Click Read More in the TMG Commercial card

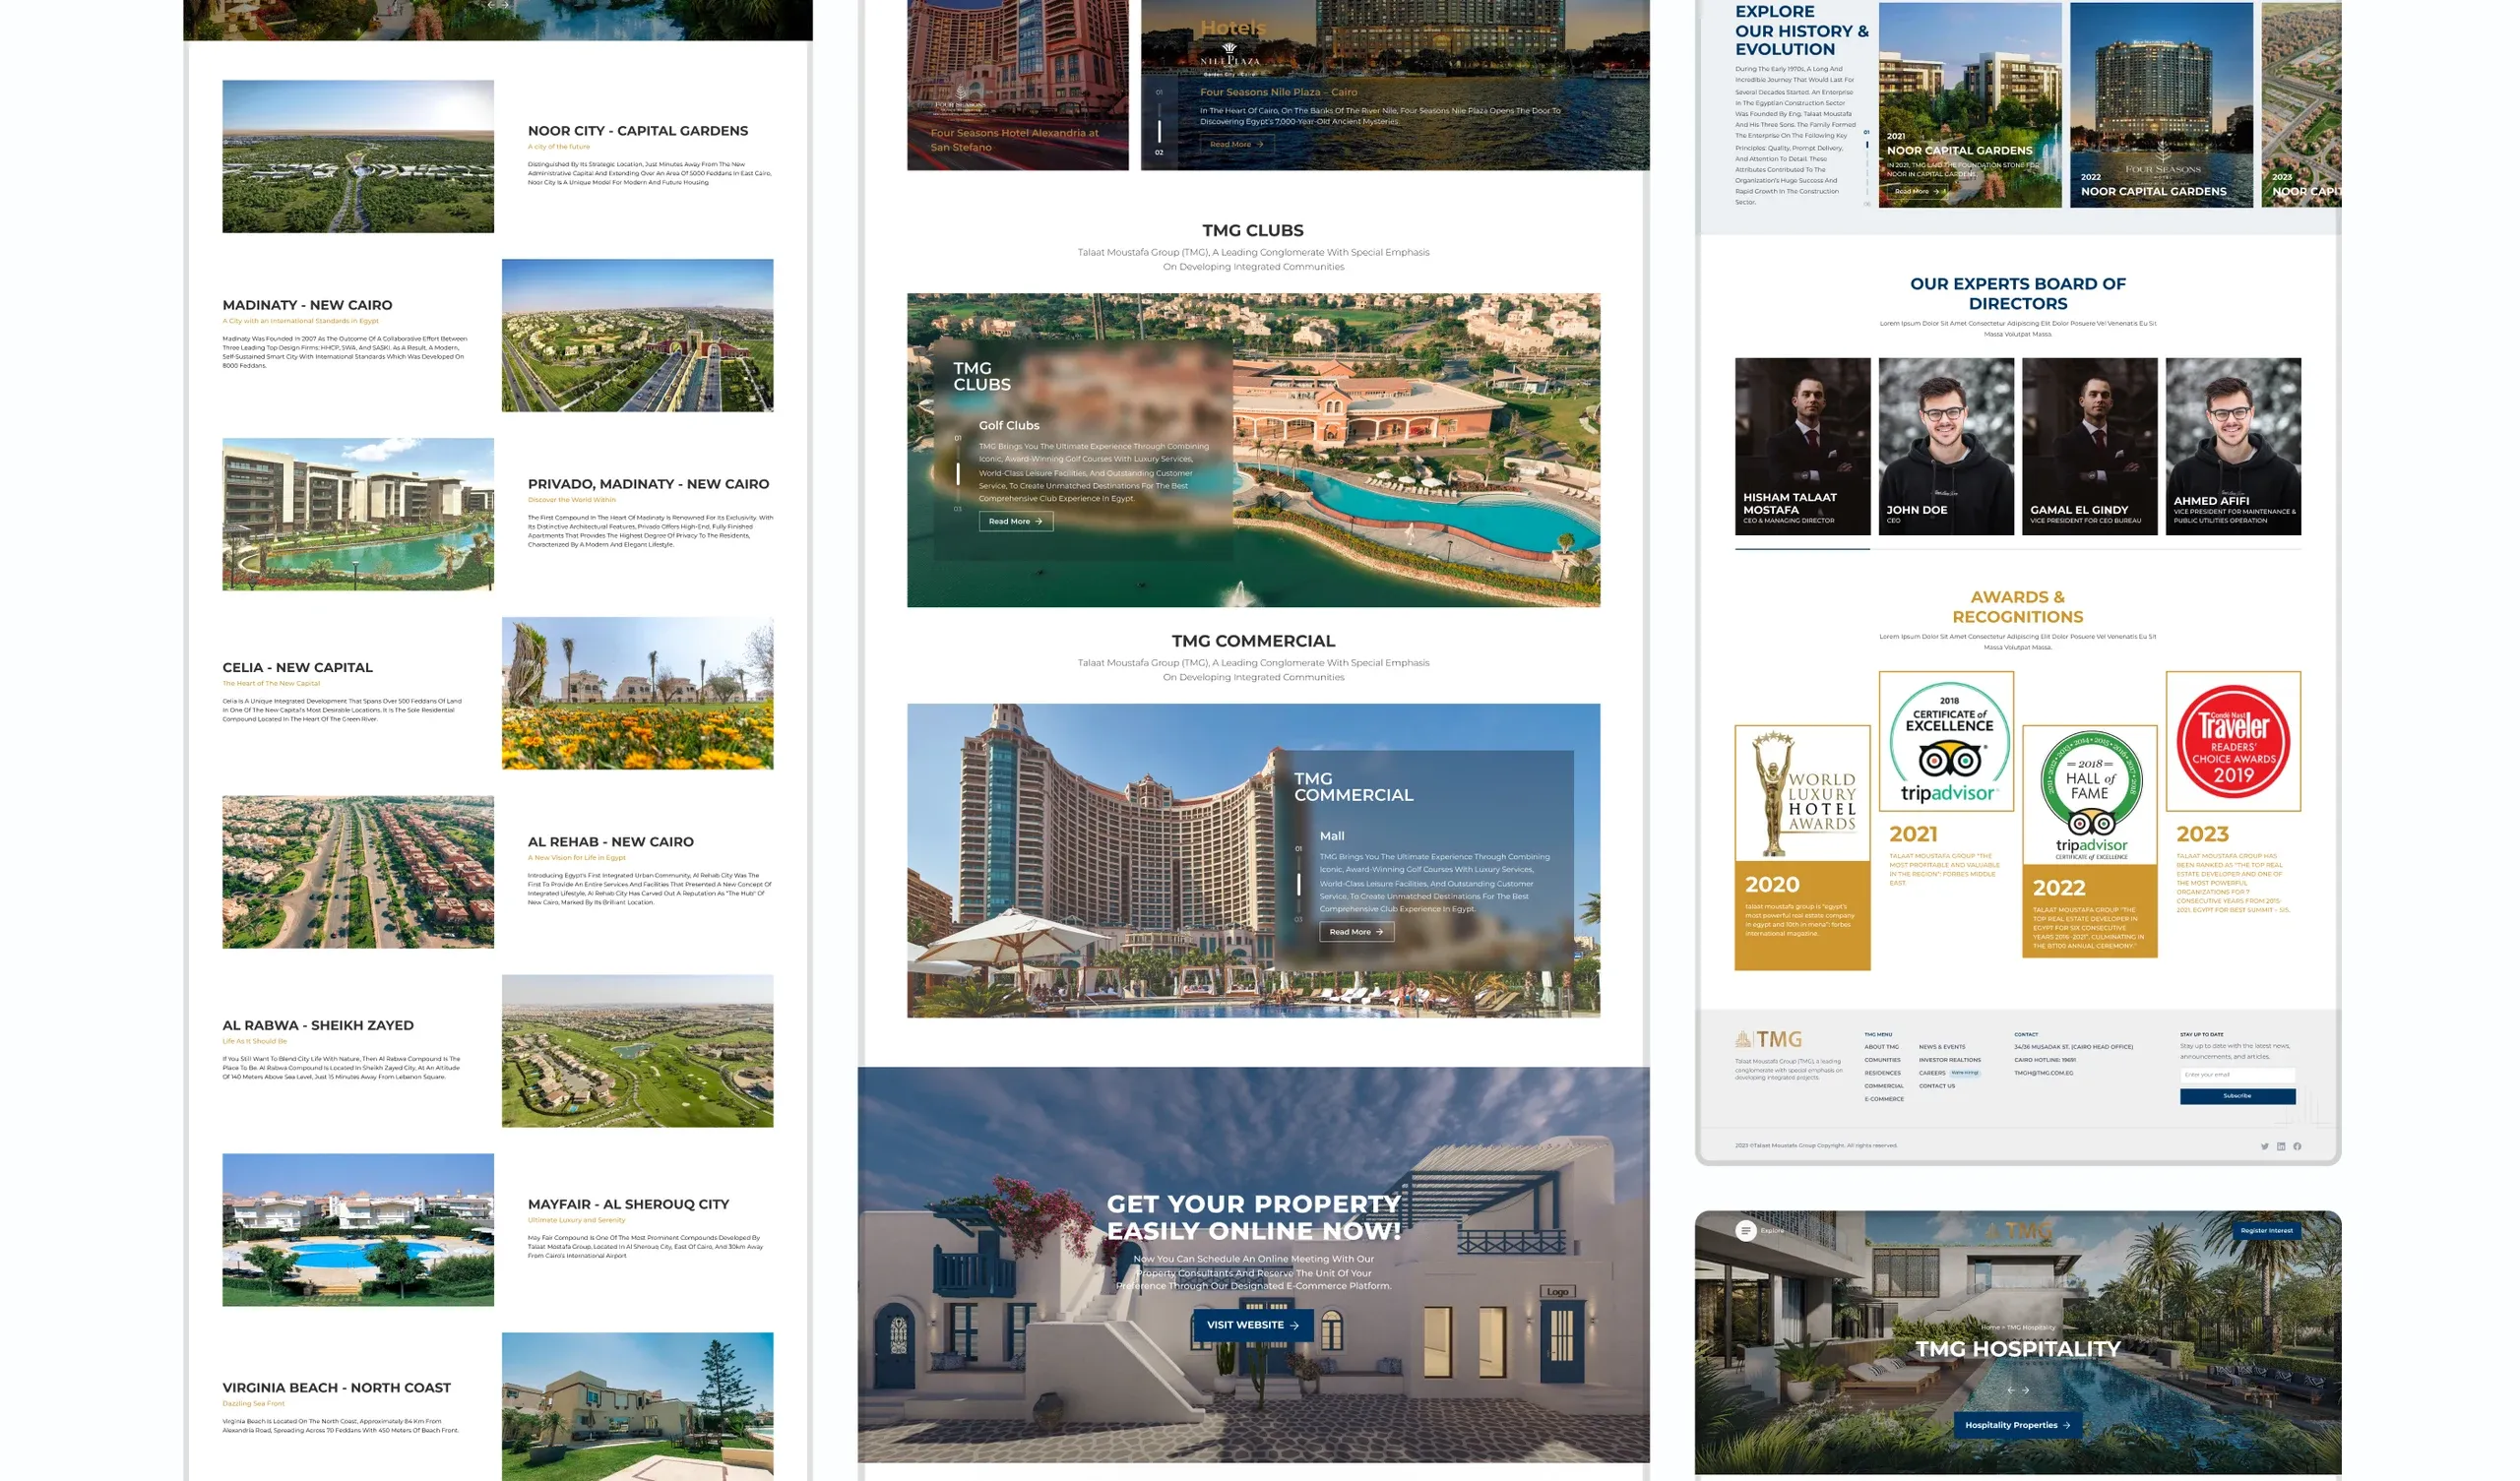point(1356,931)
